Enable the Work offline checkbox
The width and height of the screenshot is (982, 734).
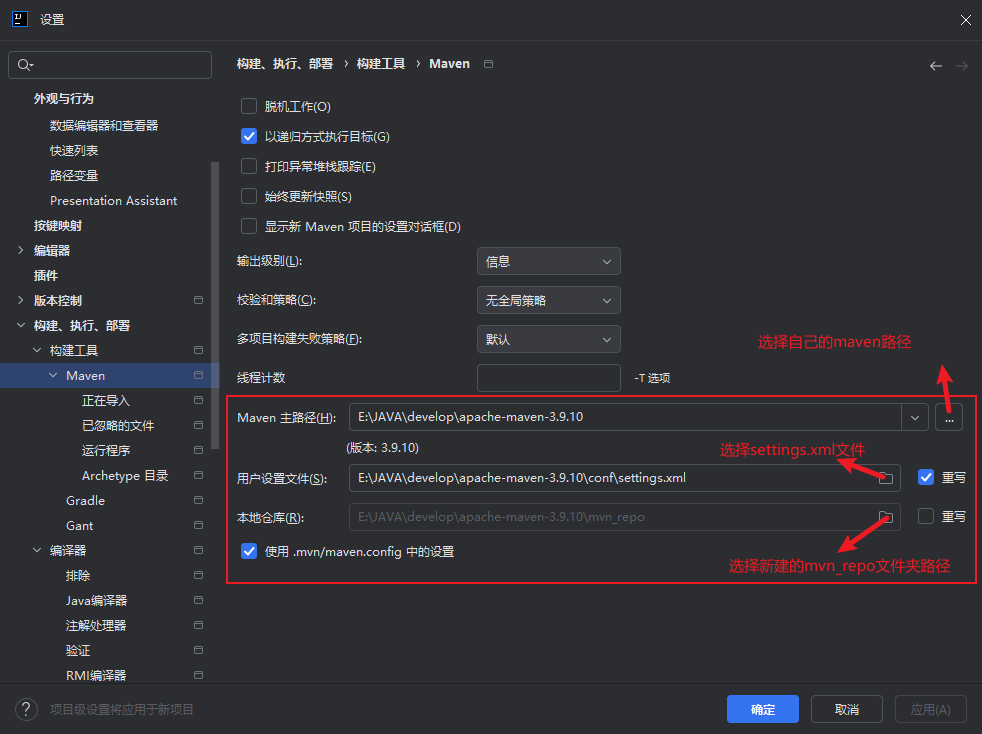click(250, 107)
